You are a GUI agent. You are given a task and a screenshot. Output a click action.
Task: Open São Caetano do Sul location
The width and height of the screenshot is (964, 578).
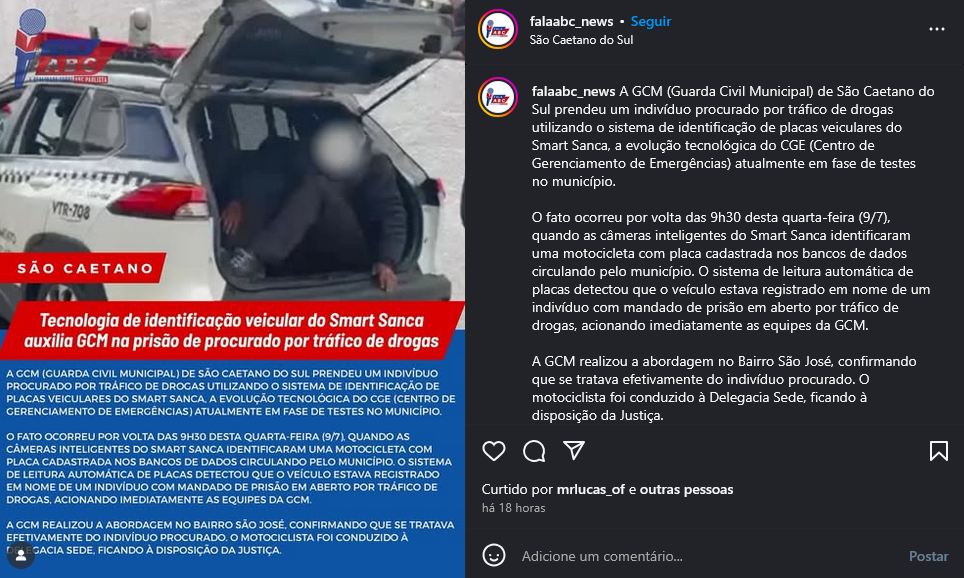[x=581, y=39]
